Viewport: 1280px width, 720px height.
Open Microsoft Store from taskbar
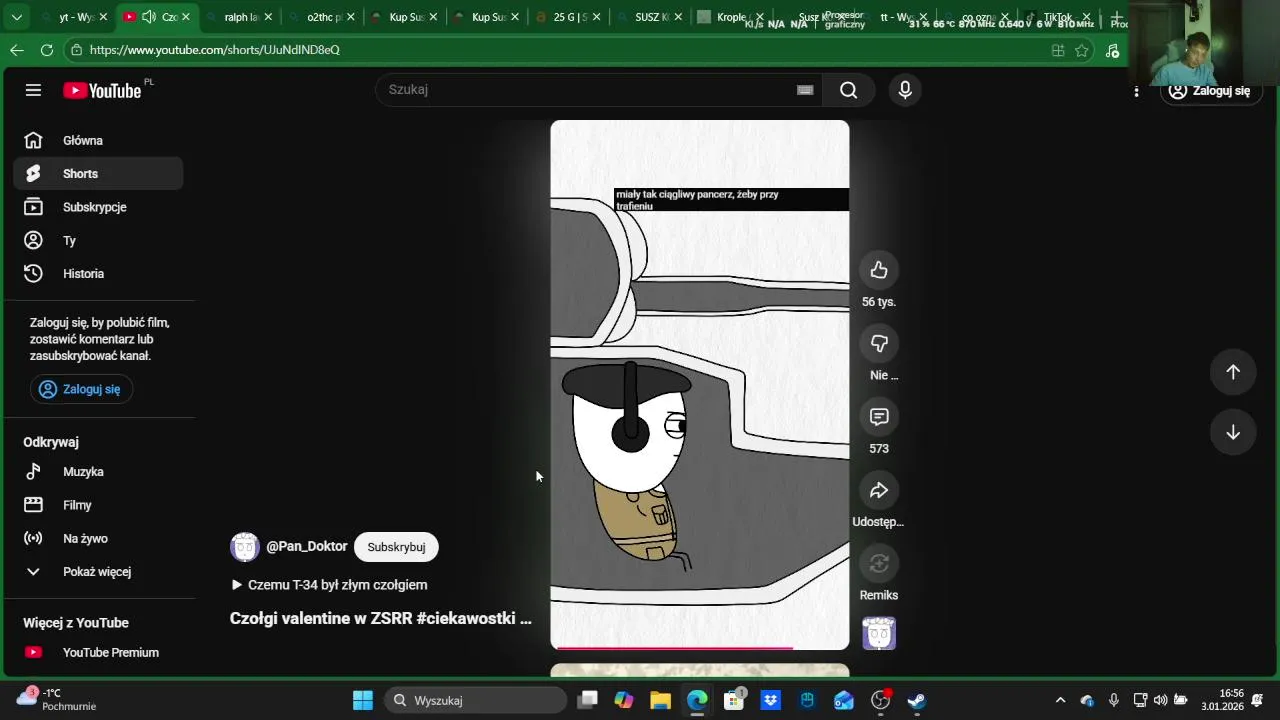734,700
